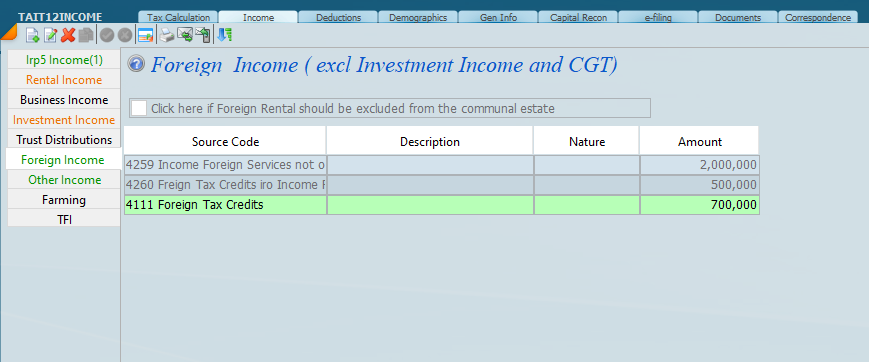Click the edit record pencil icon

50,35
